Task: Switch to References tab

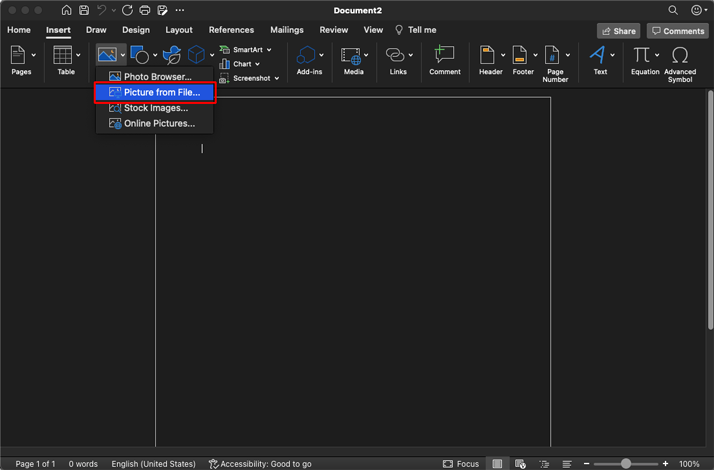Action: click(x=231, y=30)
